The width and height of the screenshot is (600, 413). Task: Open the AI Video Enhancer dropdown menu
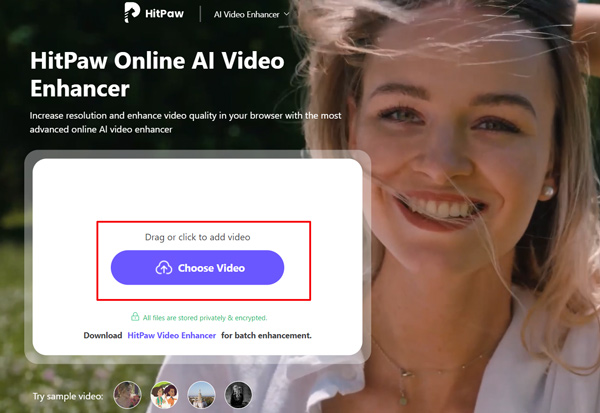pyautogui.click(x=251, y=15)
